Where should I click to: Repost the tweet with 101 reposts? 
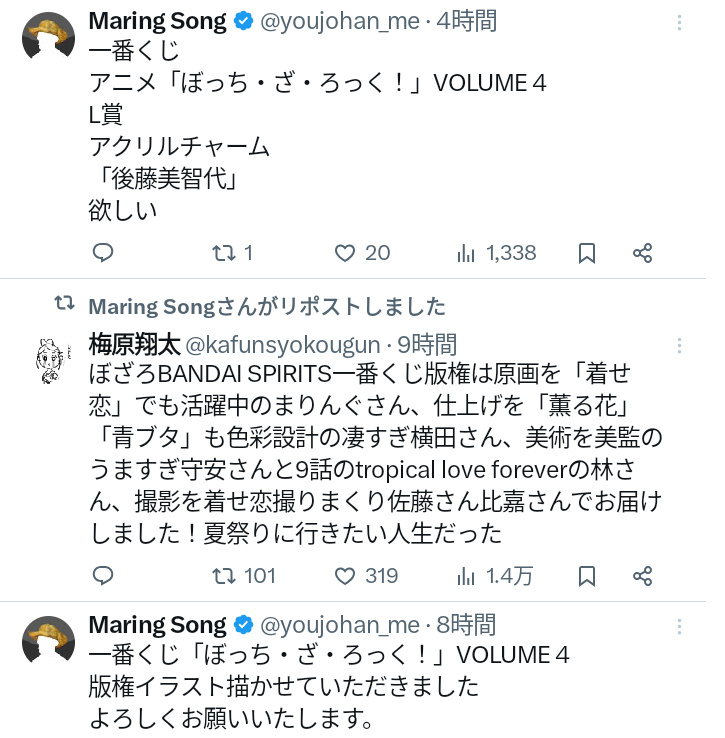(244, 576)
